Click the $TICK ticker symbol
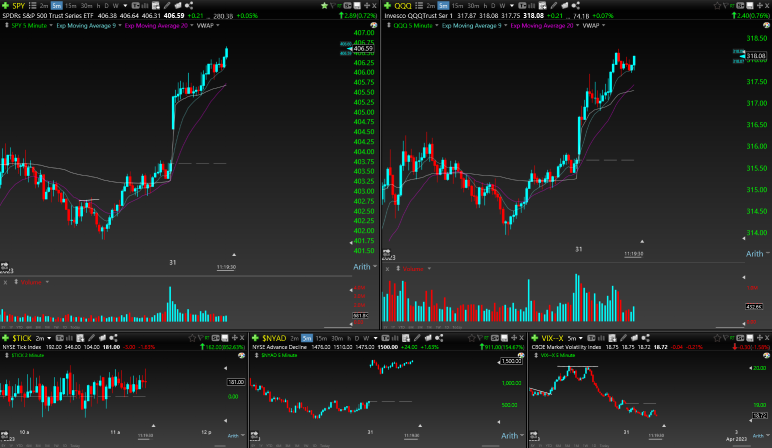The height and width of the screenshot is (448, 772). click(22, 338)
